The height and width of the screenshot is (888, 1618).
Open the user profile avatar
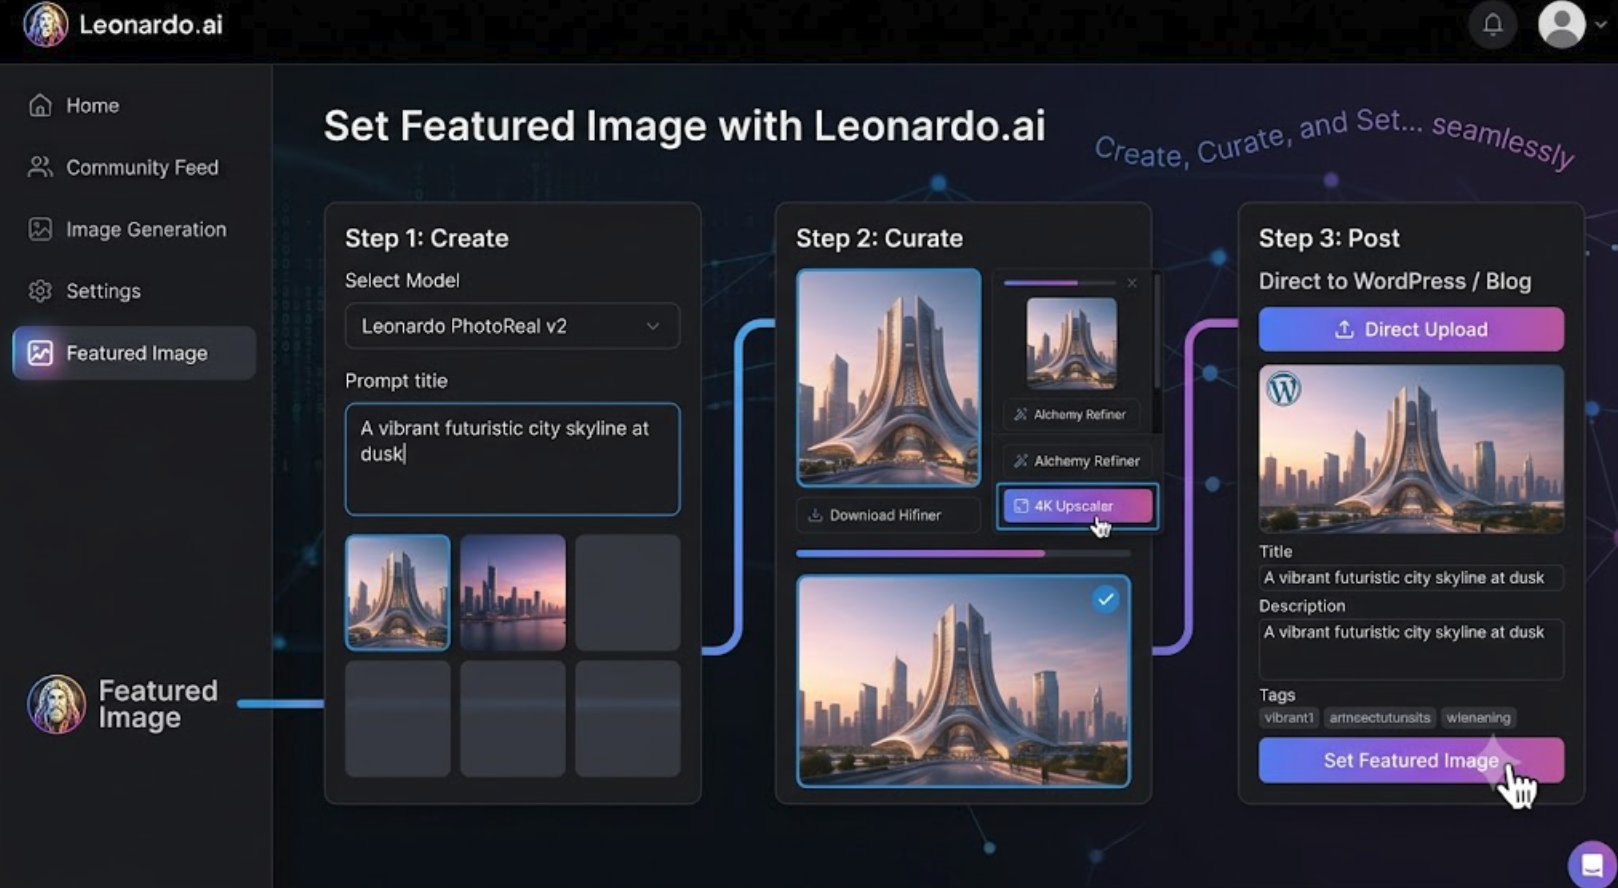(1561, 24)
